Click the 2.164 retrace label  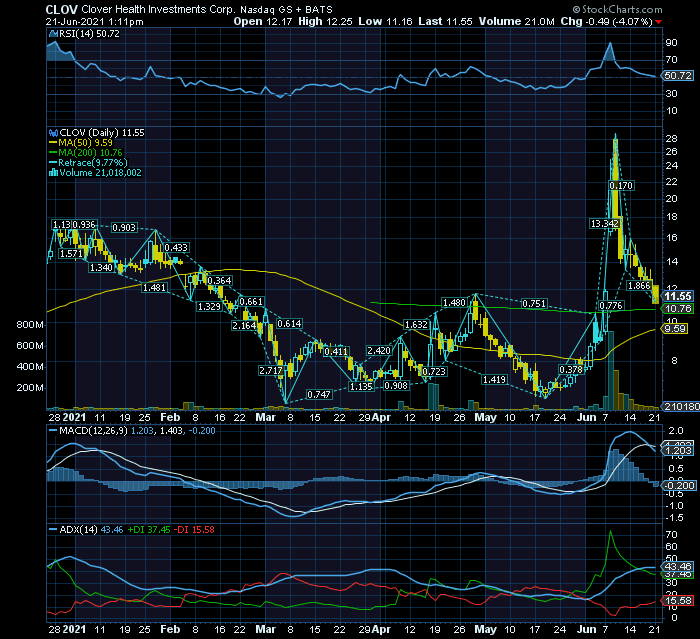click(x=244, y=326)
